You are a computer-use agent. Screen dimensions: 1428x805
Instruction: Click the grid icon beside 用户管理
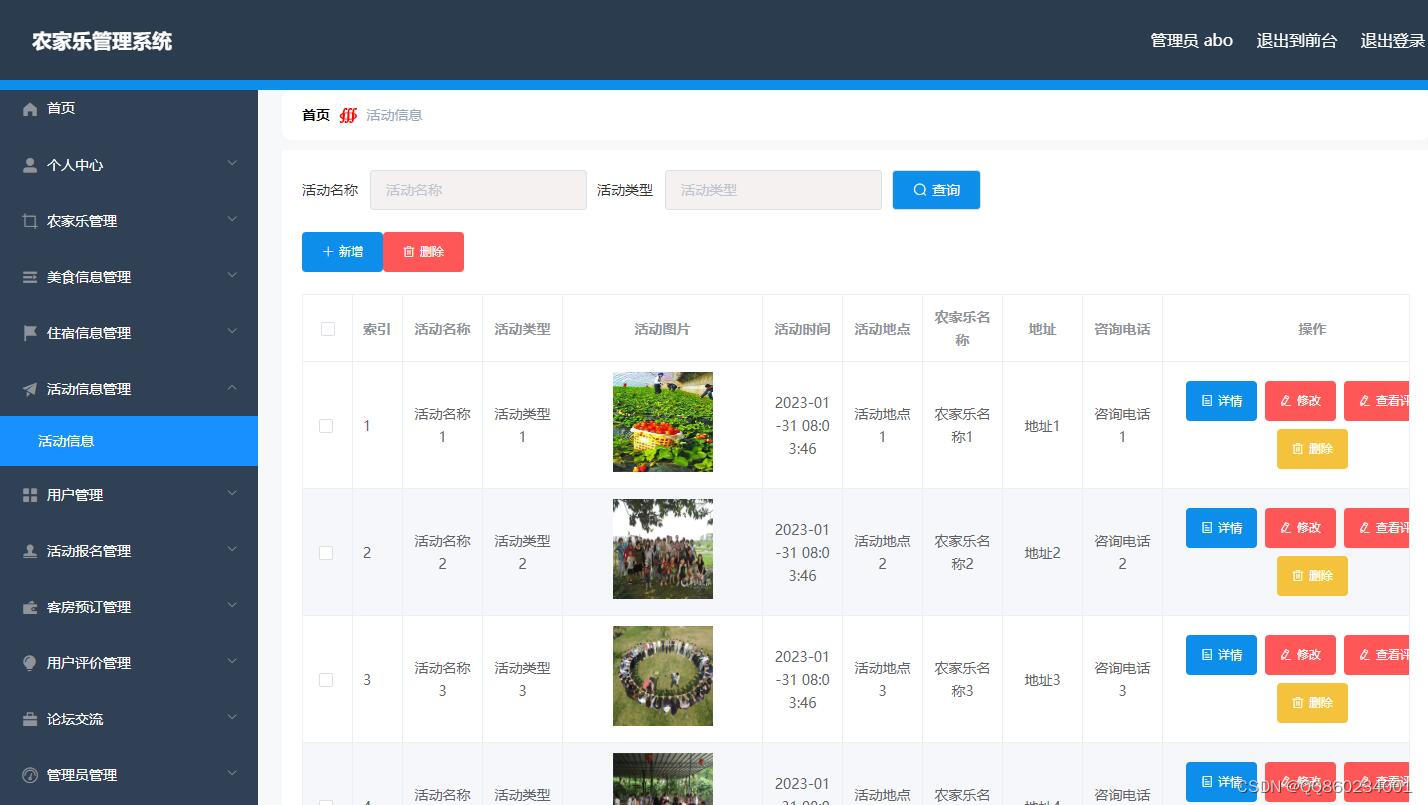(30, 495)
